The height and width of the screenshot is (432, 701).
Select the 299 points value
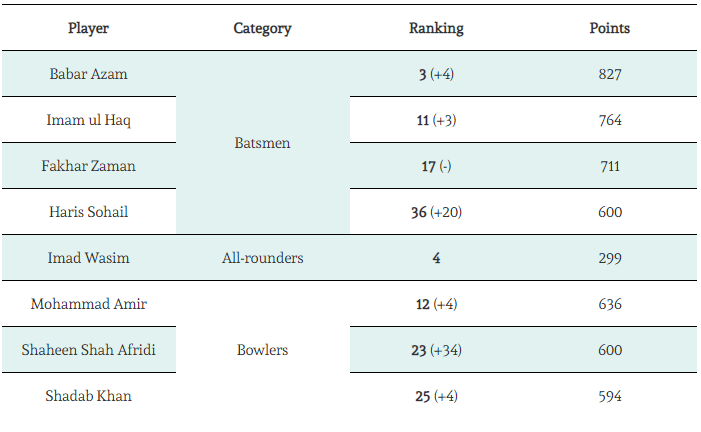(x=609, y=258)
